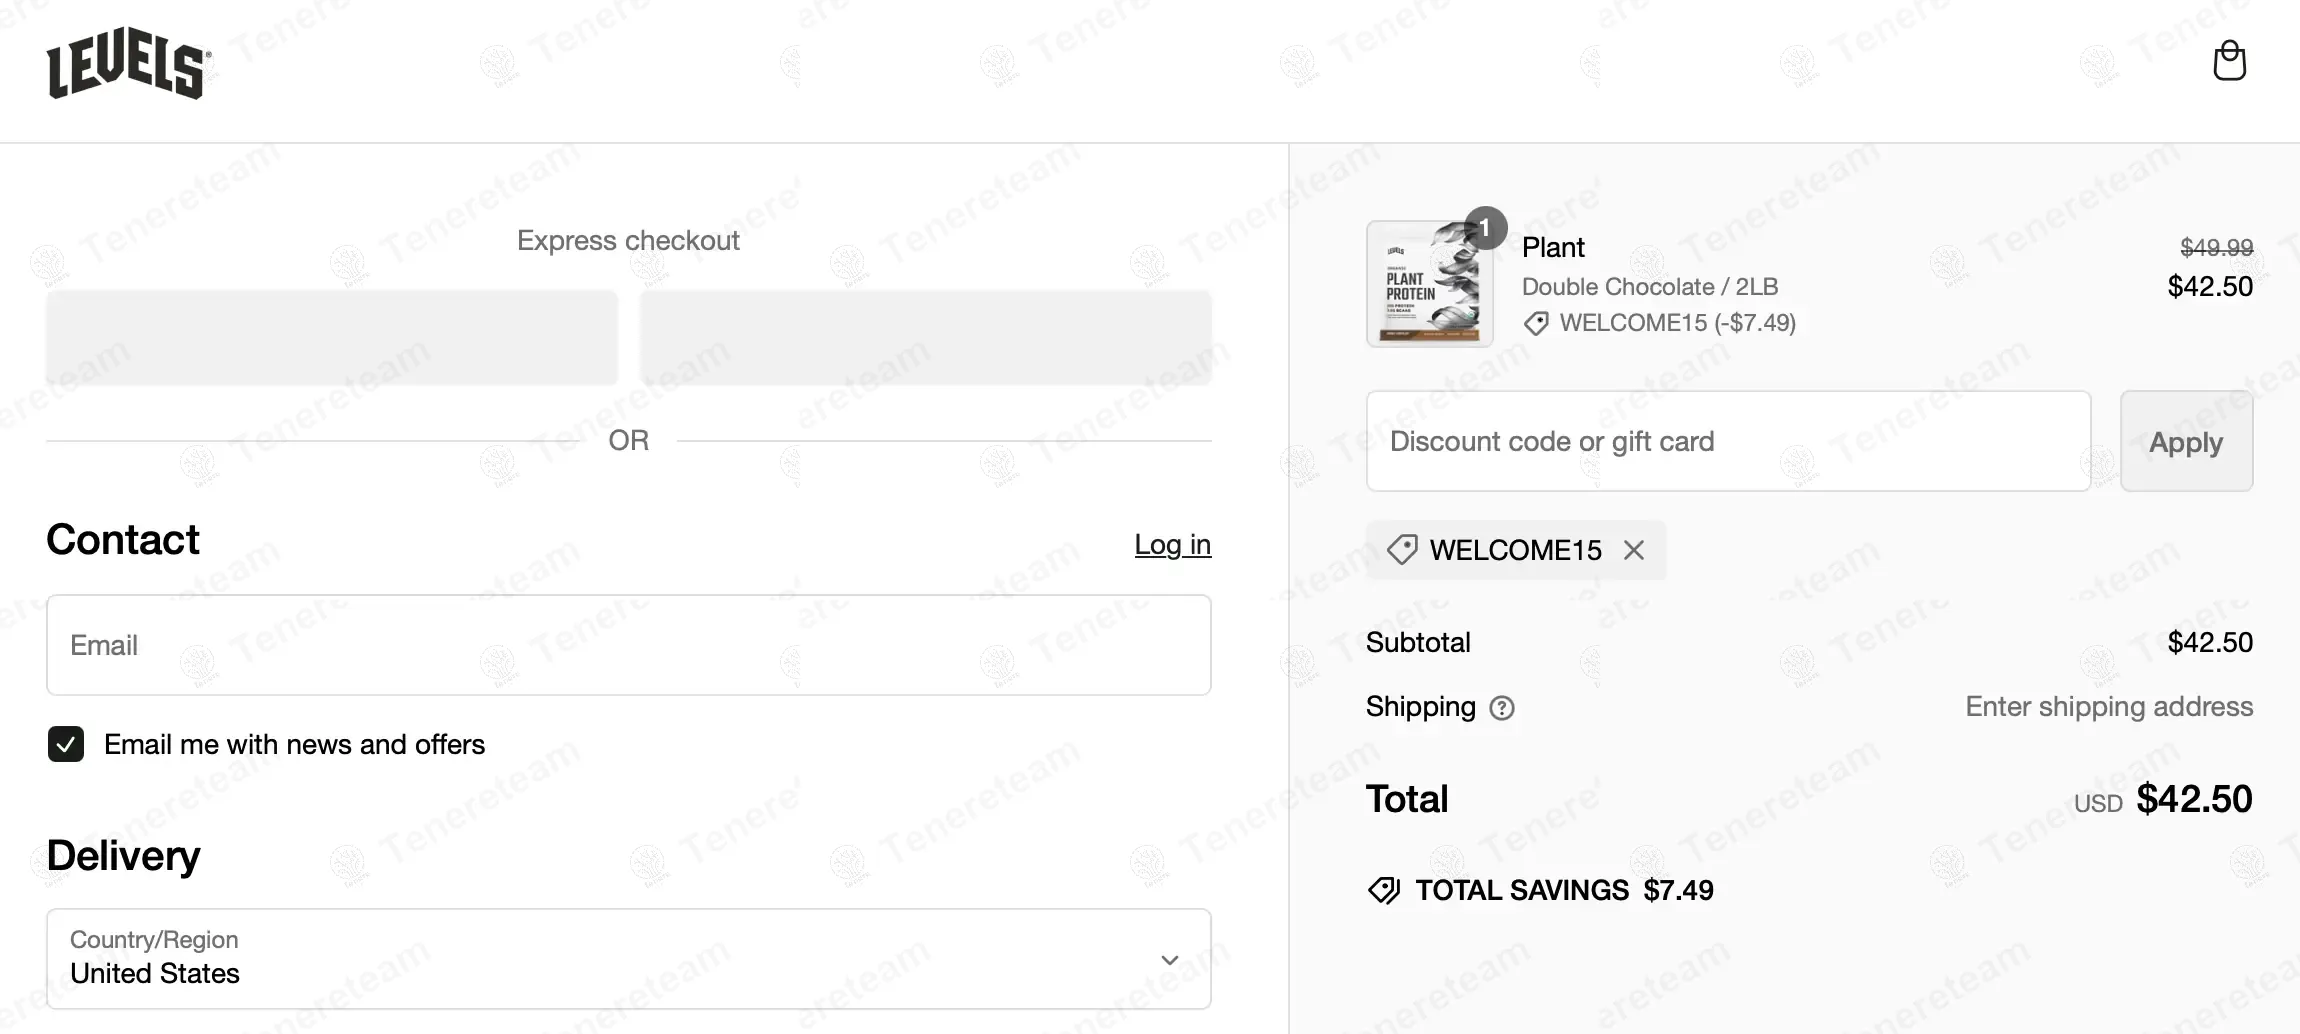Click the right express checkout button
Image resolution: width=2300 pixels, height=1034 pixels.
click(x=925, y=338)
